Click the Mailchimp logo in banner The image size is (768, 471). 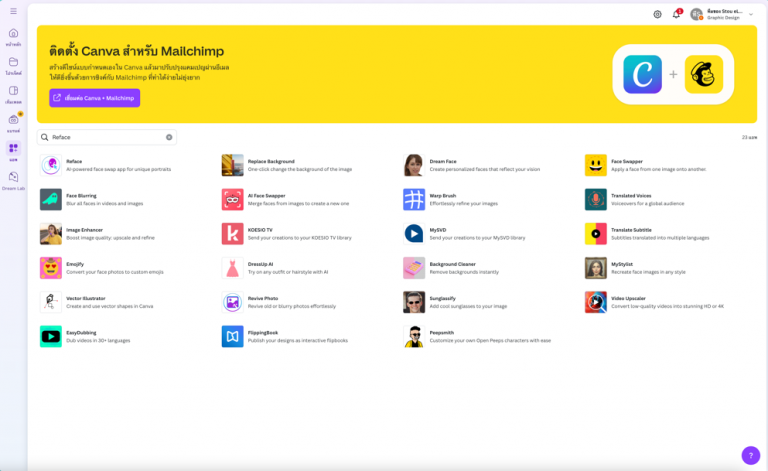click(x=703, y=74)
